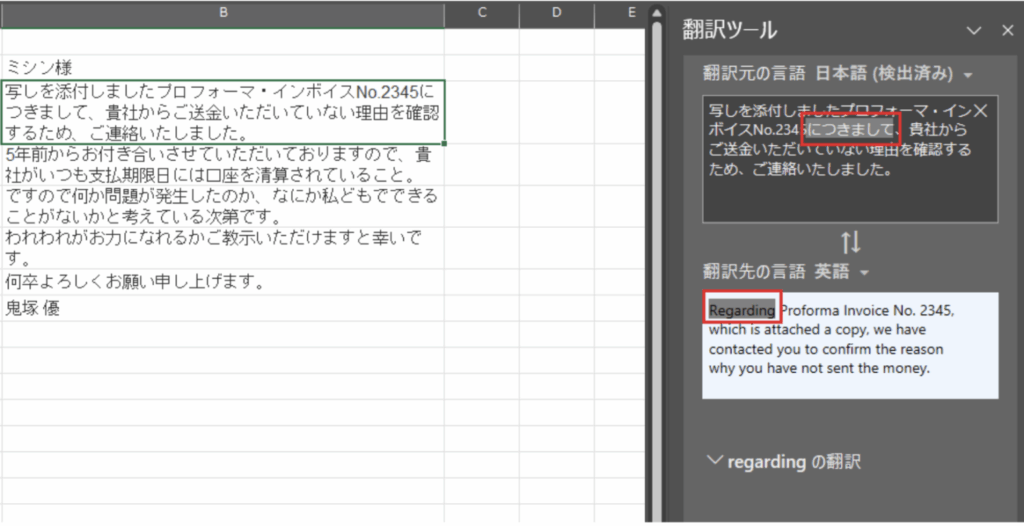Select cell starting with 5年前からお付き合い

click(x=223, y=165)
